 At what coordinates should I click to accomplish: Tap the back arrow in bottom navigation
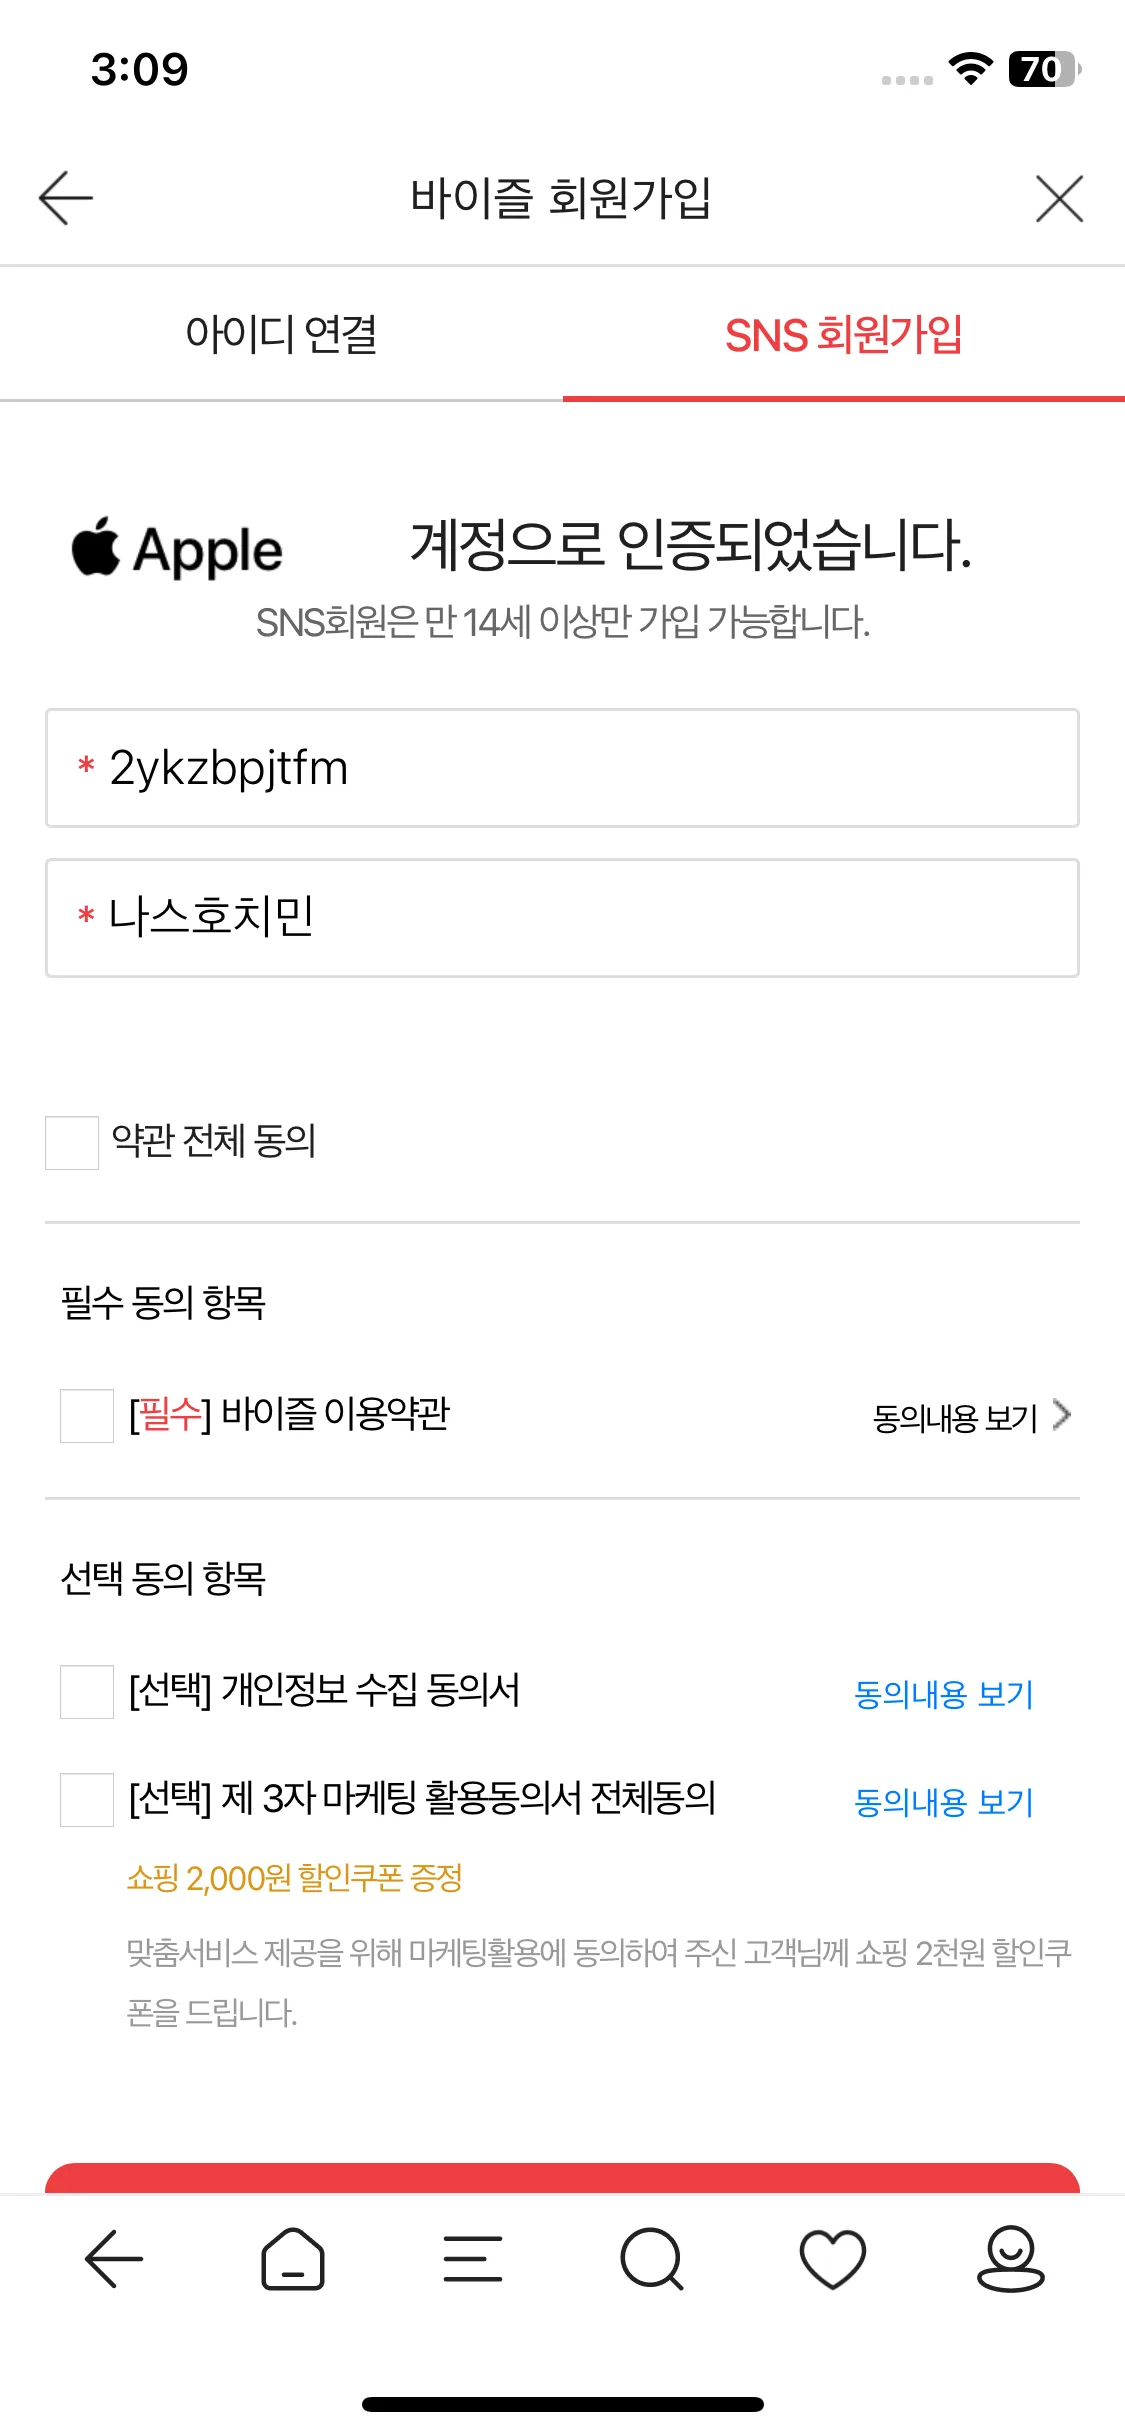coord(113,2258)
